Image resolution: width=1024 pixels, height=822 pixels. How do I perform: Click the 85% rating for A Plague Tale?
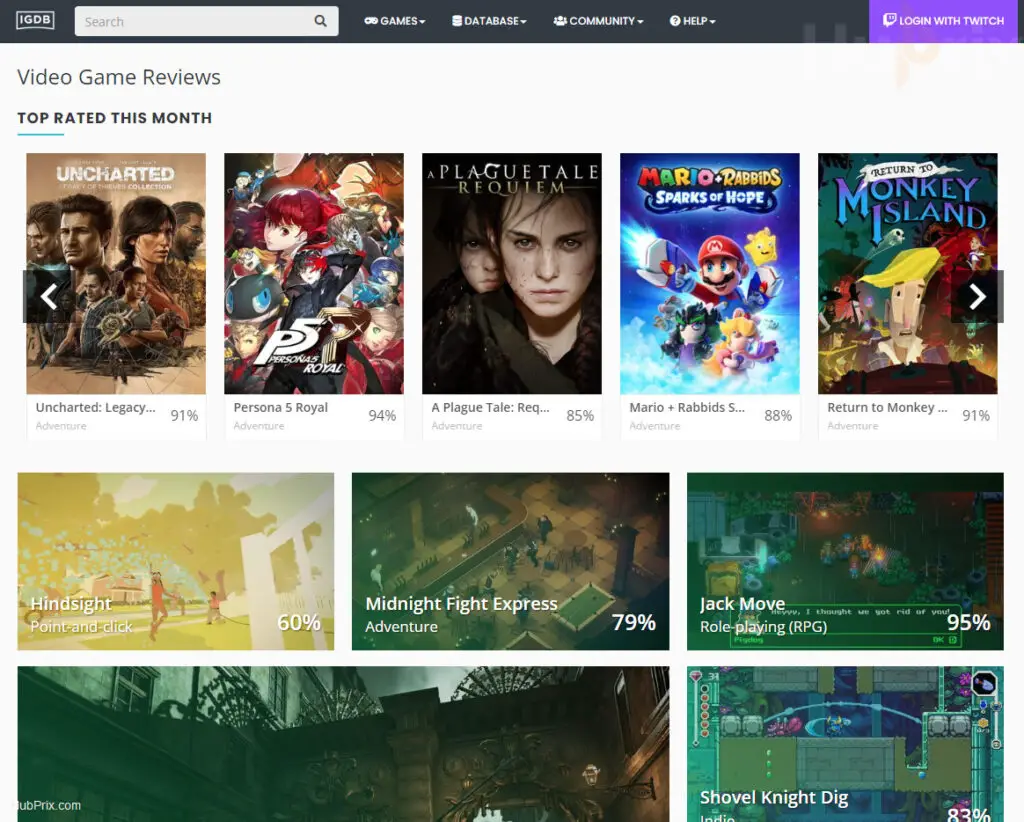580,416
